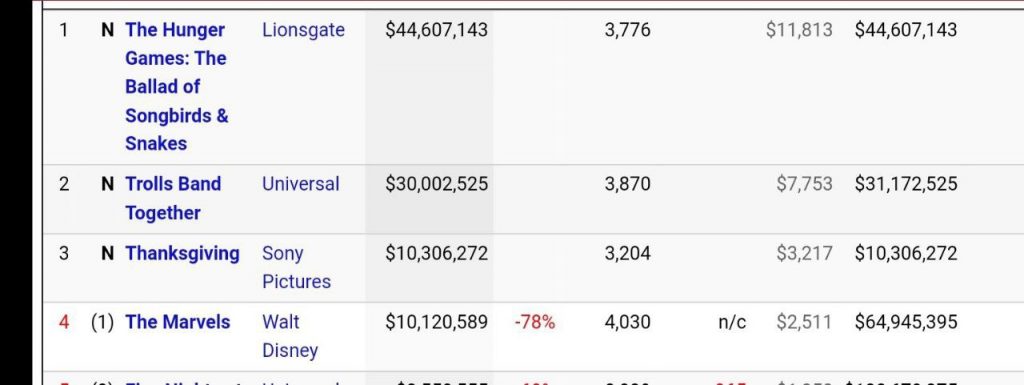This screenshot has height=385, width=1024.
Task: Open the Thanksgiving movie link
Action: pos(182,253)
